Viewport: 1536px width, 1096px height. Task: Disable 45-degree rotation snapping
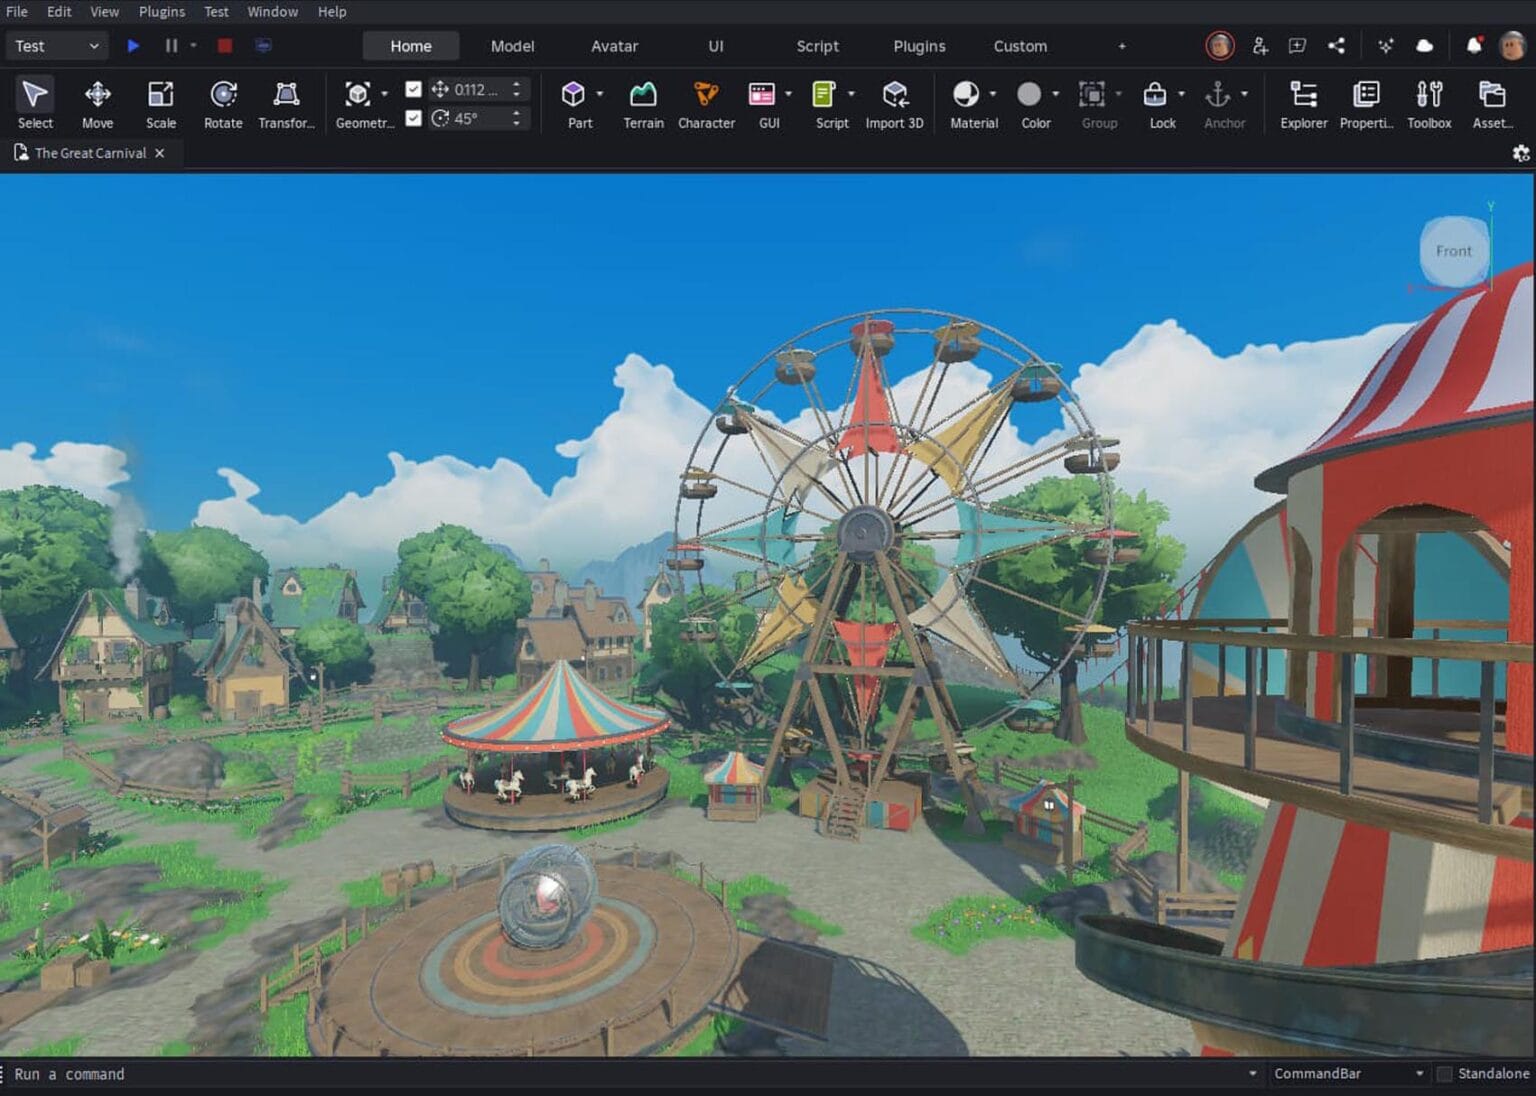(413, 118)
